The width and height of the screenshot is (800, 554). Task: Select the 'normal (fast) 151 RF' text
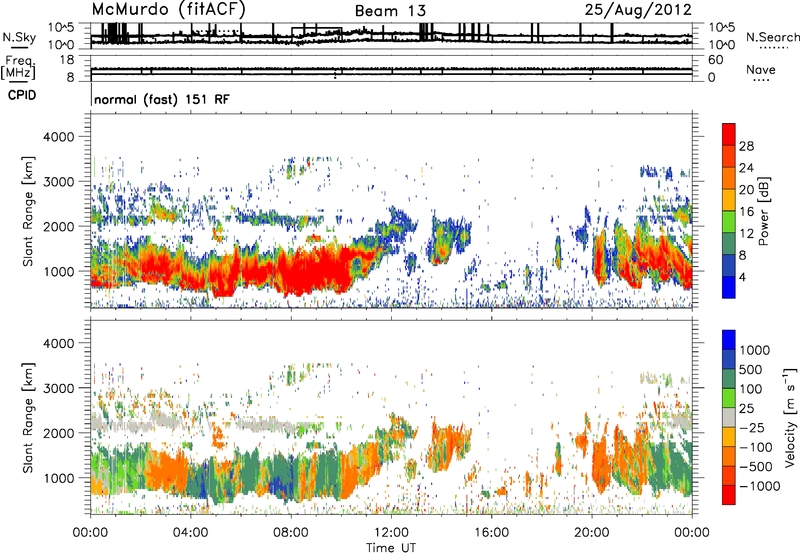point(162,99)
